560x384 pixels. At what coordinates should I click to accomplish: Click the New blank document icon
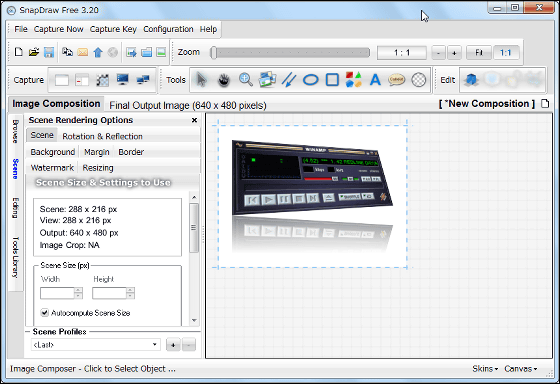[x=19, y=52]
